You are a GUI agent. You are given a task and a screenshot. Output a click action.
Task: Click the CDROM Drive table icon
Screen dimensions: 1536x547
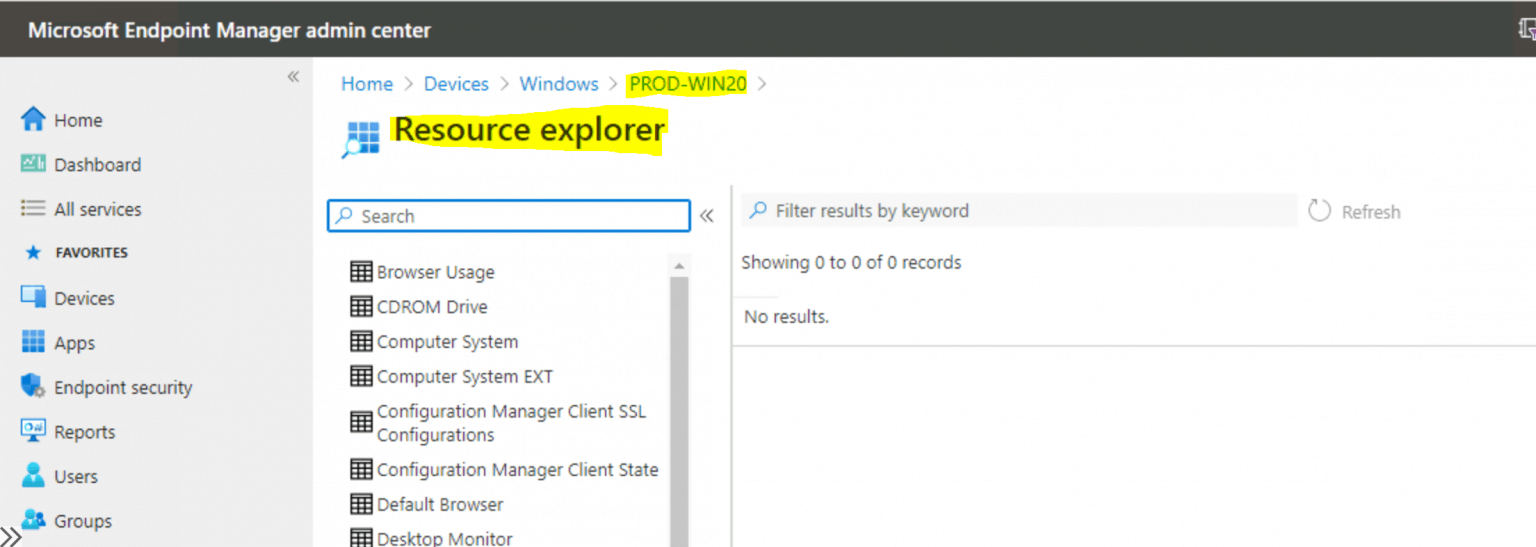361,306
